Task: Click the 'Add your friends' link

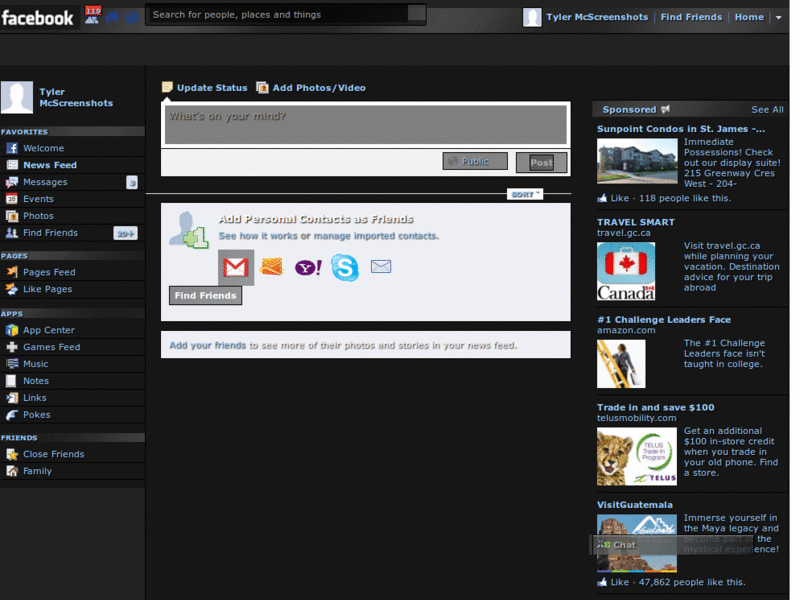Action: click(x=208, y=345)
